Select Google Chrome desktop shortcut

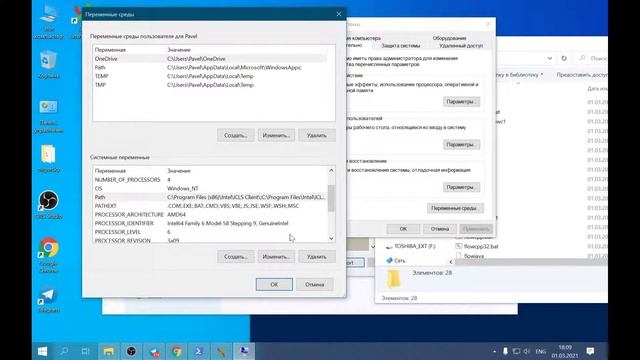tap(49, 255)
